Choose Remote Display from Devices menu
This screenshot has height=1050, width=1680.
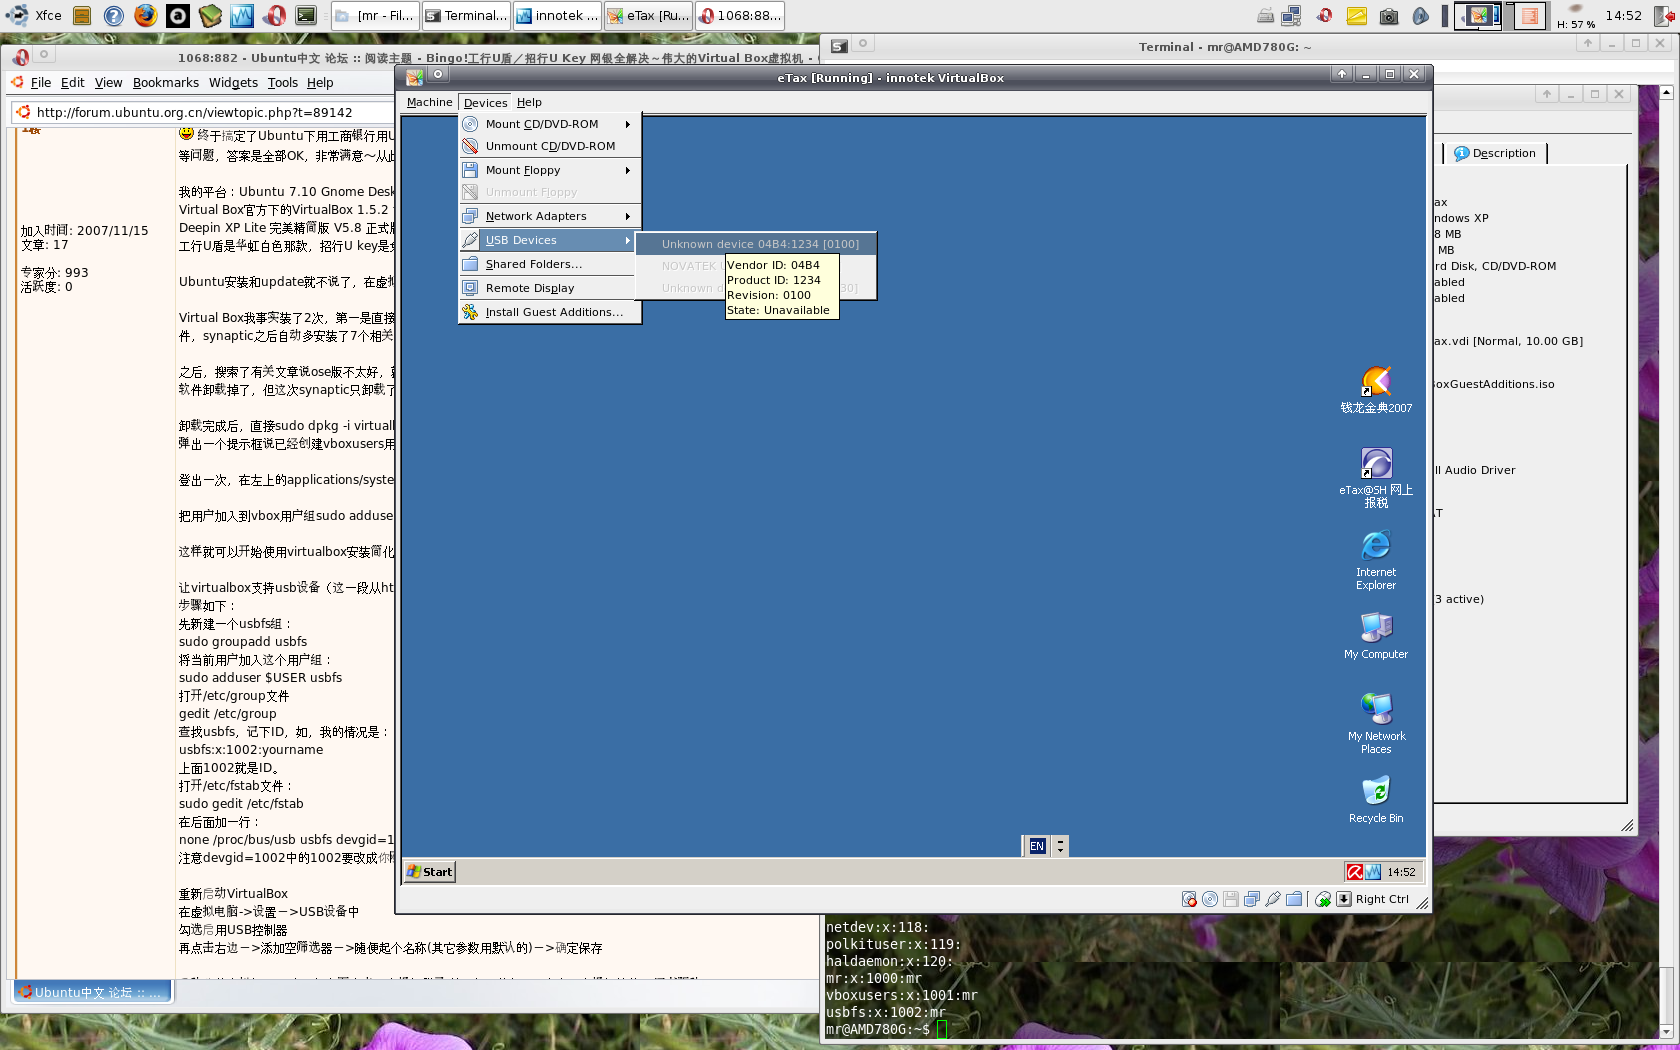click(549, 288)
